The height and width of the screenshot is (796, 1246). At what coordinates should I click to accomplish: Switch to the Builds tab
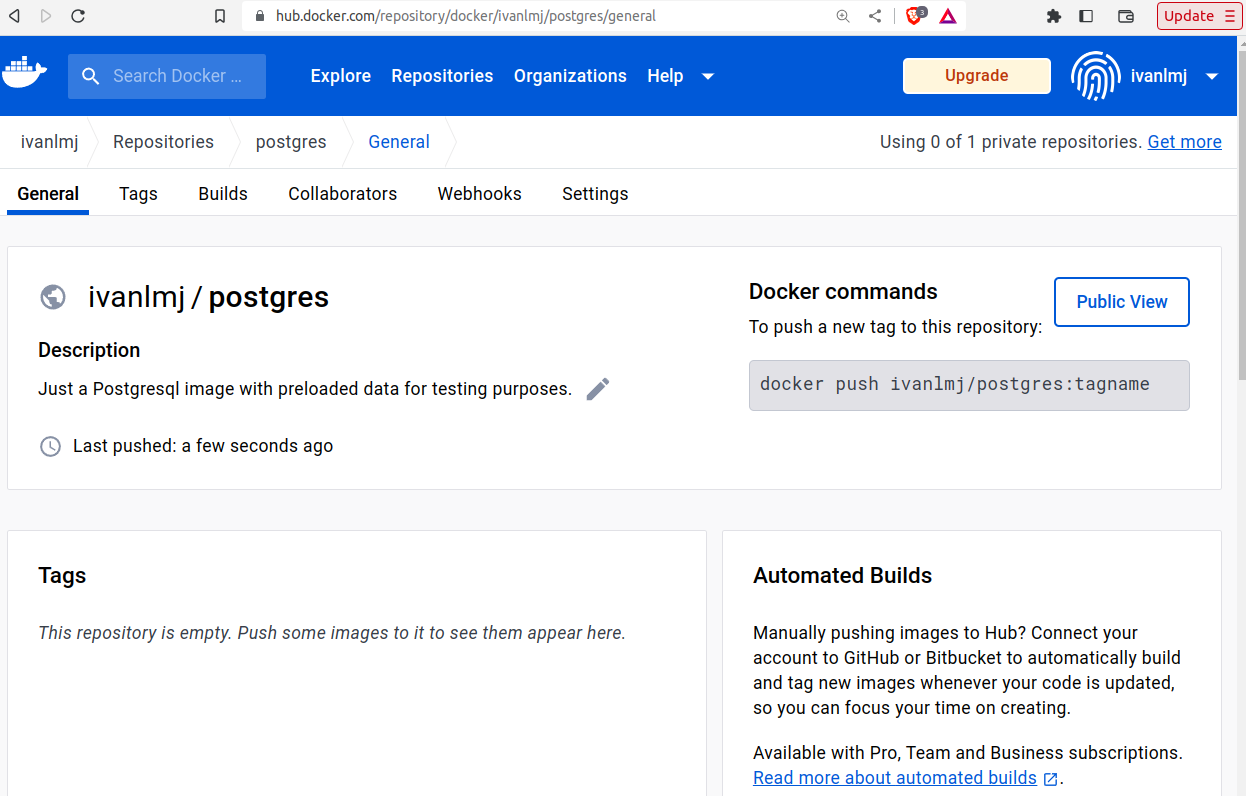223,194
